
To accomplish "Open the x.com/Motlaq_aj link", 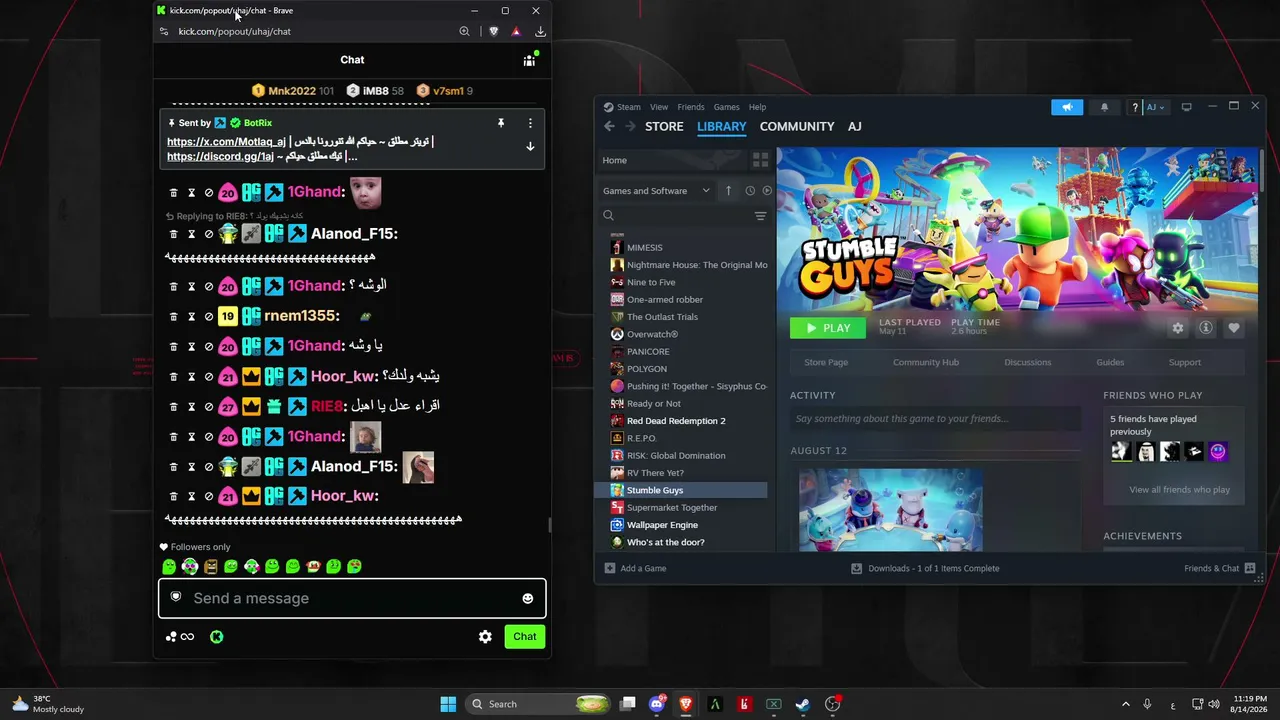I will [x=226, y=142].
